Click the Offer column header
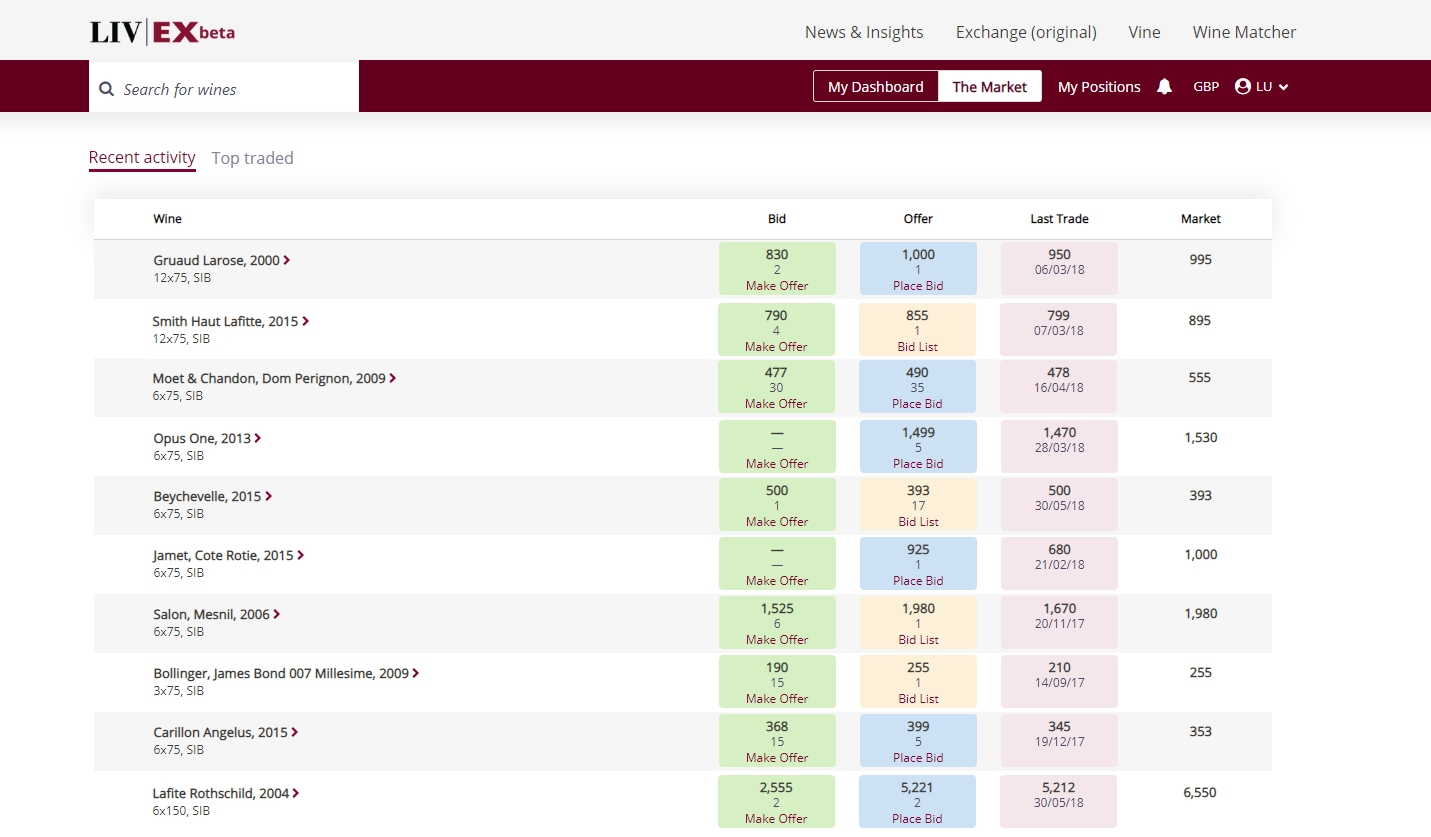The width and height of the screenshot is (1431, 837). click(x=918, y=219)
